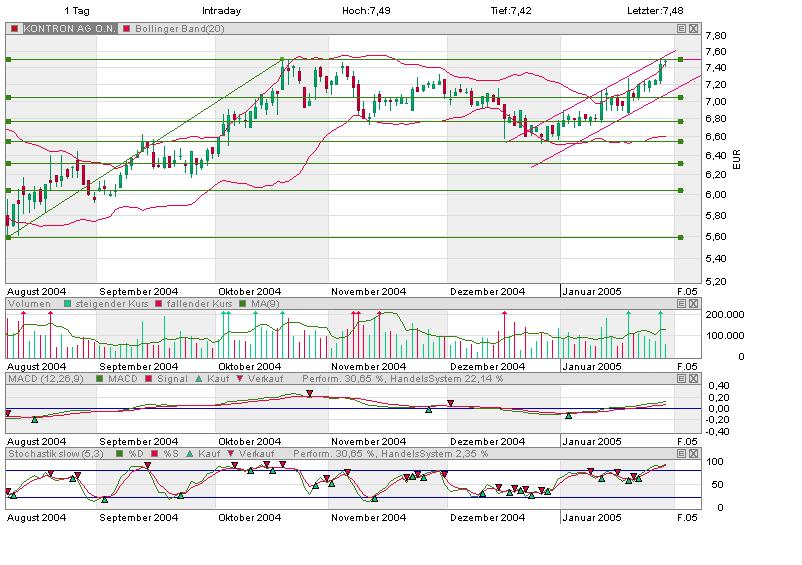Switch to the Intraday view
The image size is (802, 565).
pos(220,11)
